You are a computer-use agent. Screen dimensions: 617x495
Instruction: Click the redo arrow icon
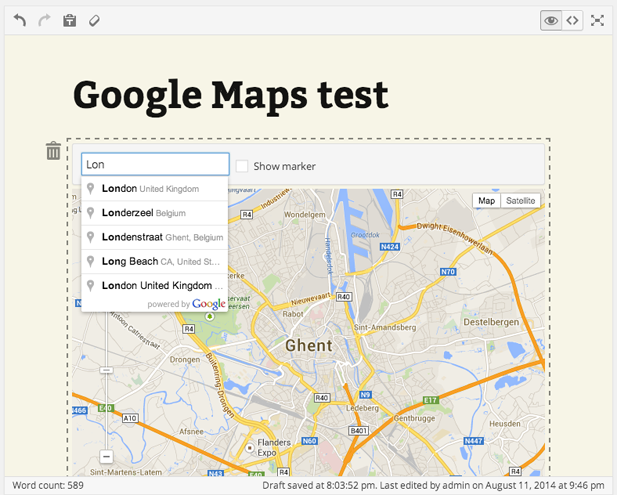tap(44, 20)
